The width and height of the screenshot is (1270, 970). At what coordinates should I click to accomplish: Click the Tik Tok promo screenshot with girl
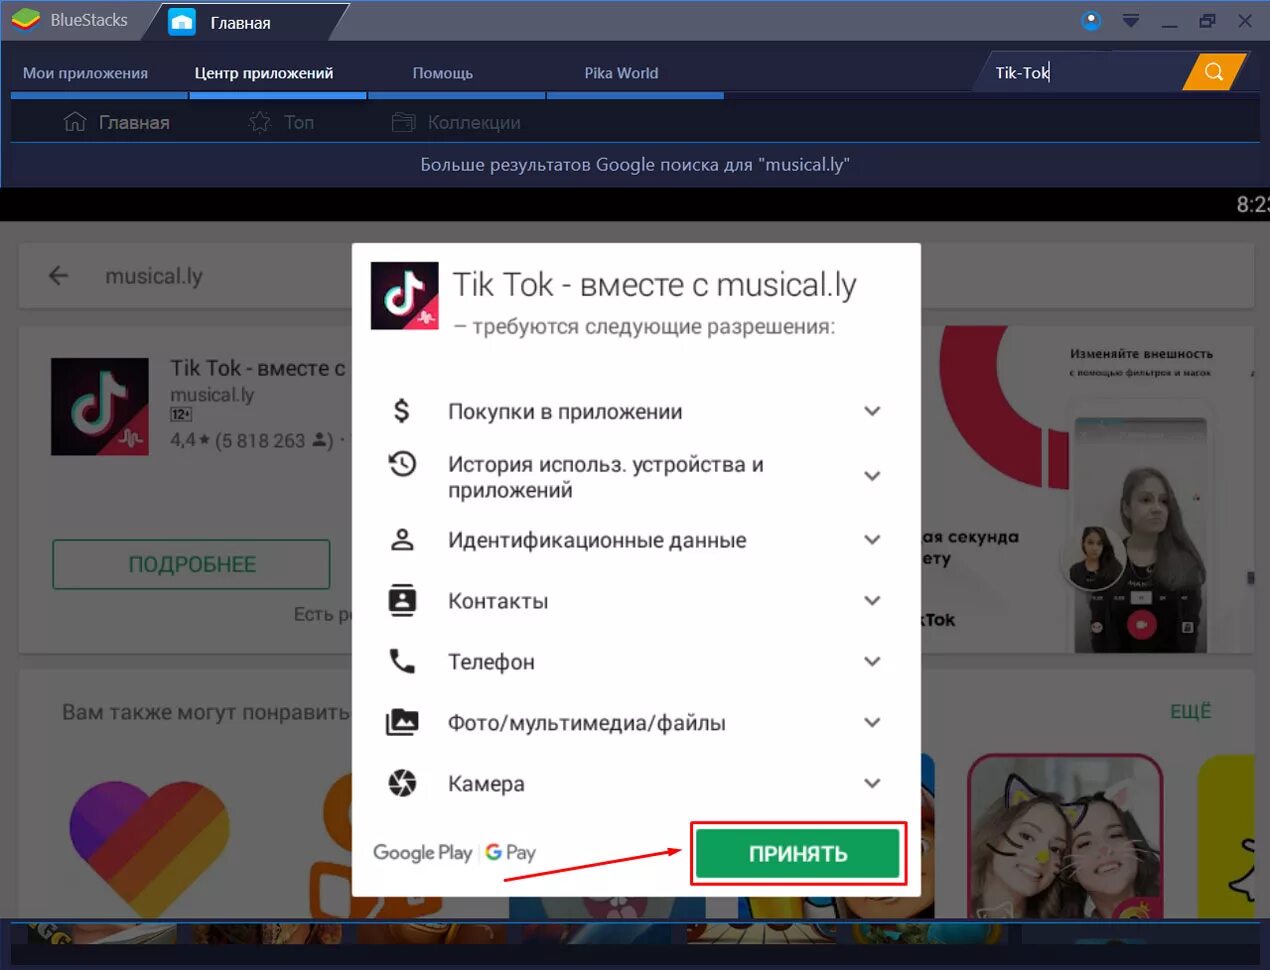point(1140,529)
